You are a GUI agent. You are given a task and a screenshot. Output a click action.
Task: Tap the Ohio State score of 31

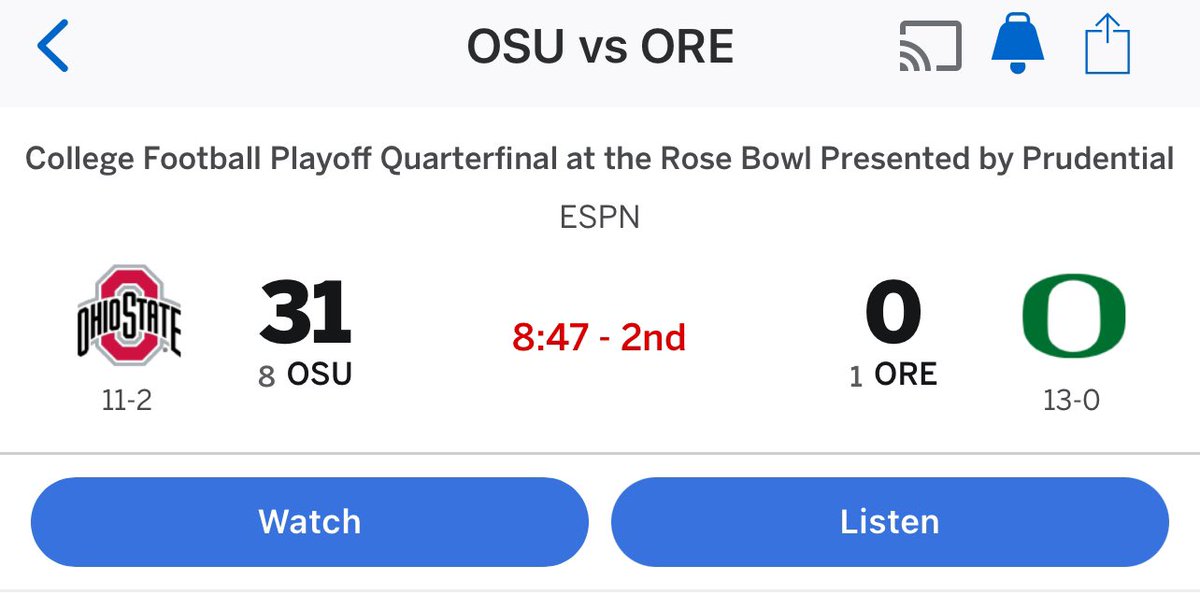(x=305, y=311)
